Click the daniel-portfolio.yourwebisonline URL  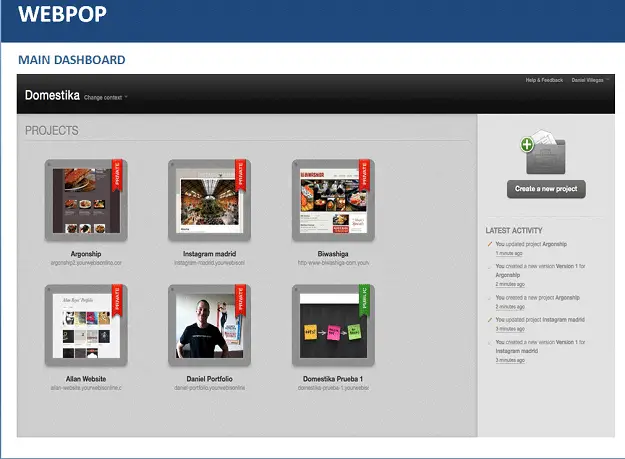click(209, 388)
